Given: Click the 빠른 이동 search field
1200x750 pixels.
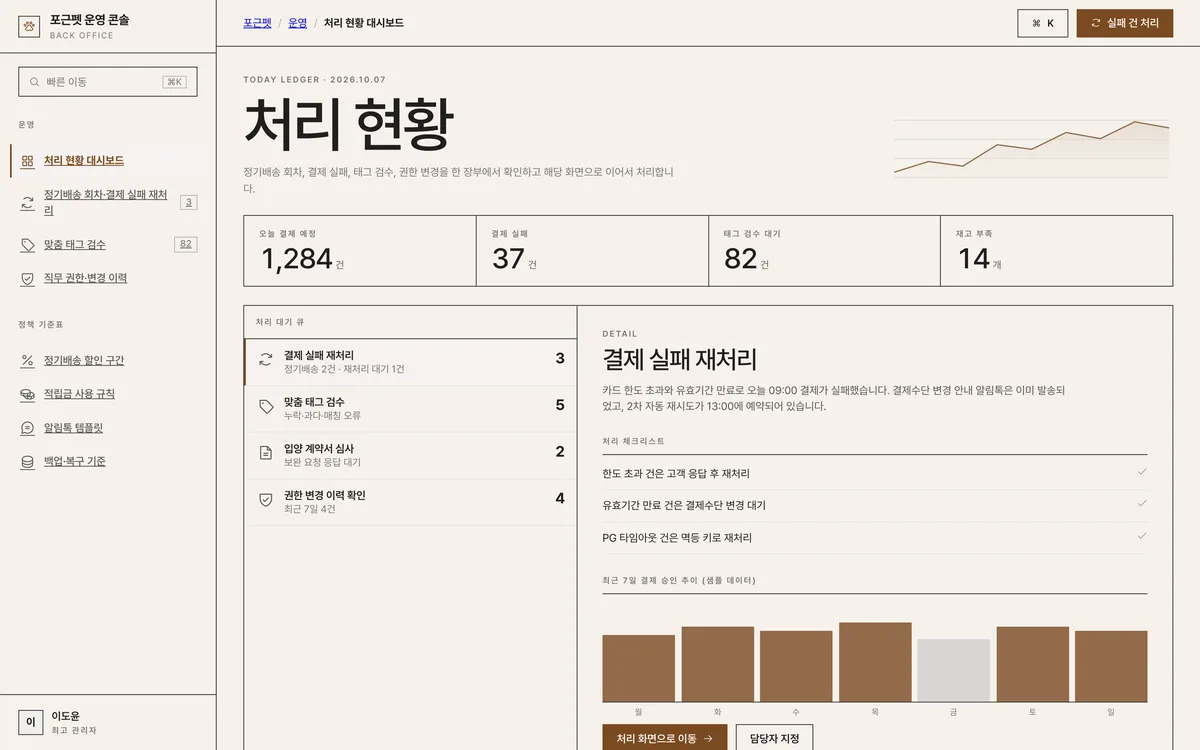Looking at the screenshot, I should click(x=108, y=82).
